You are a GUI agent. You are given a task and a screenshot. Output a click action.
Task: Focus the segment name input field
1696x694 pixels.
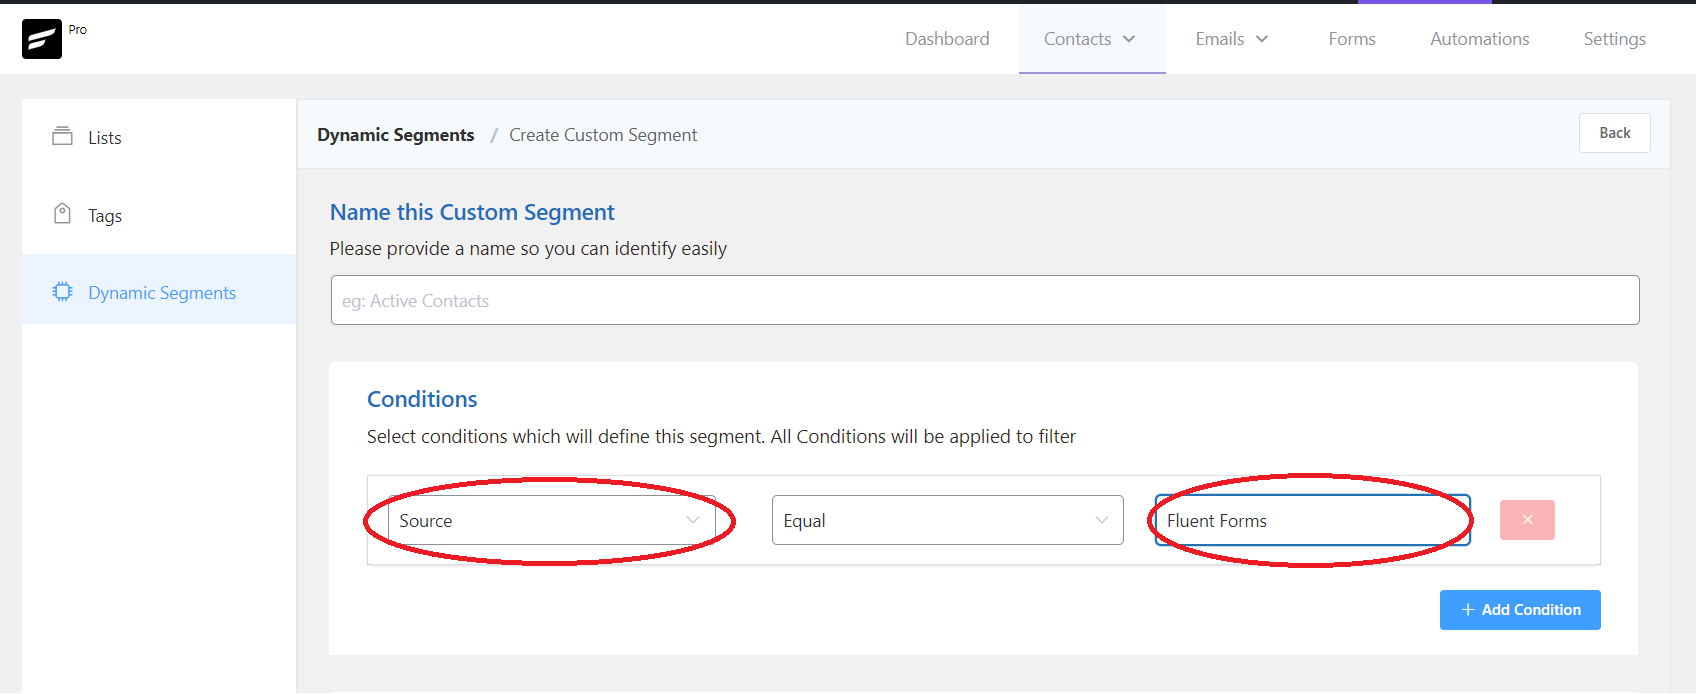pos(985,300)
